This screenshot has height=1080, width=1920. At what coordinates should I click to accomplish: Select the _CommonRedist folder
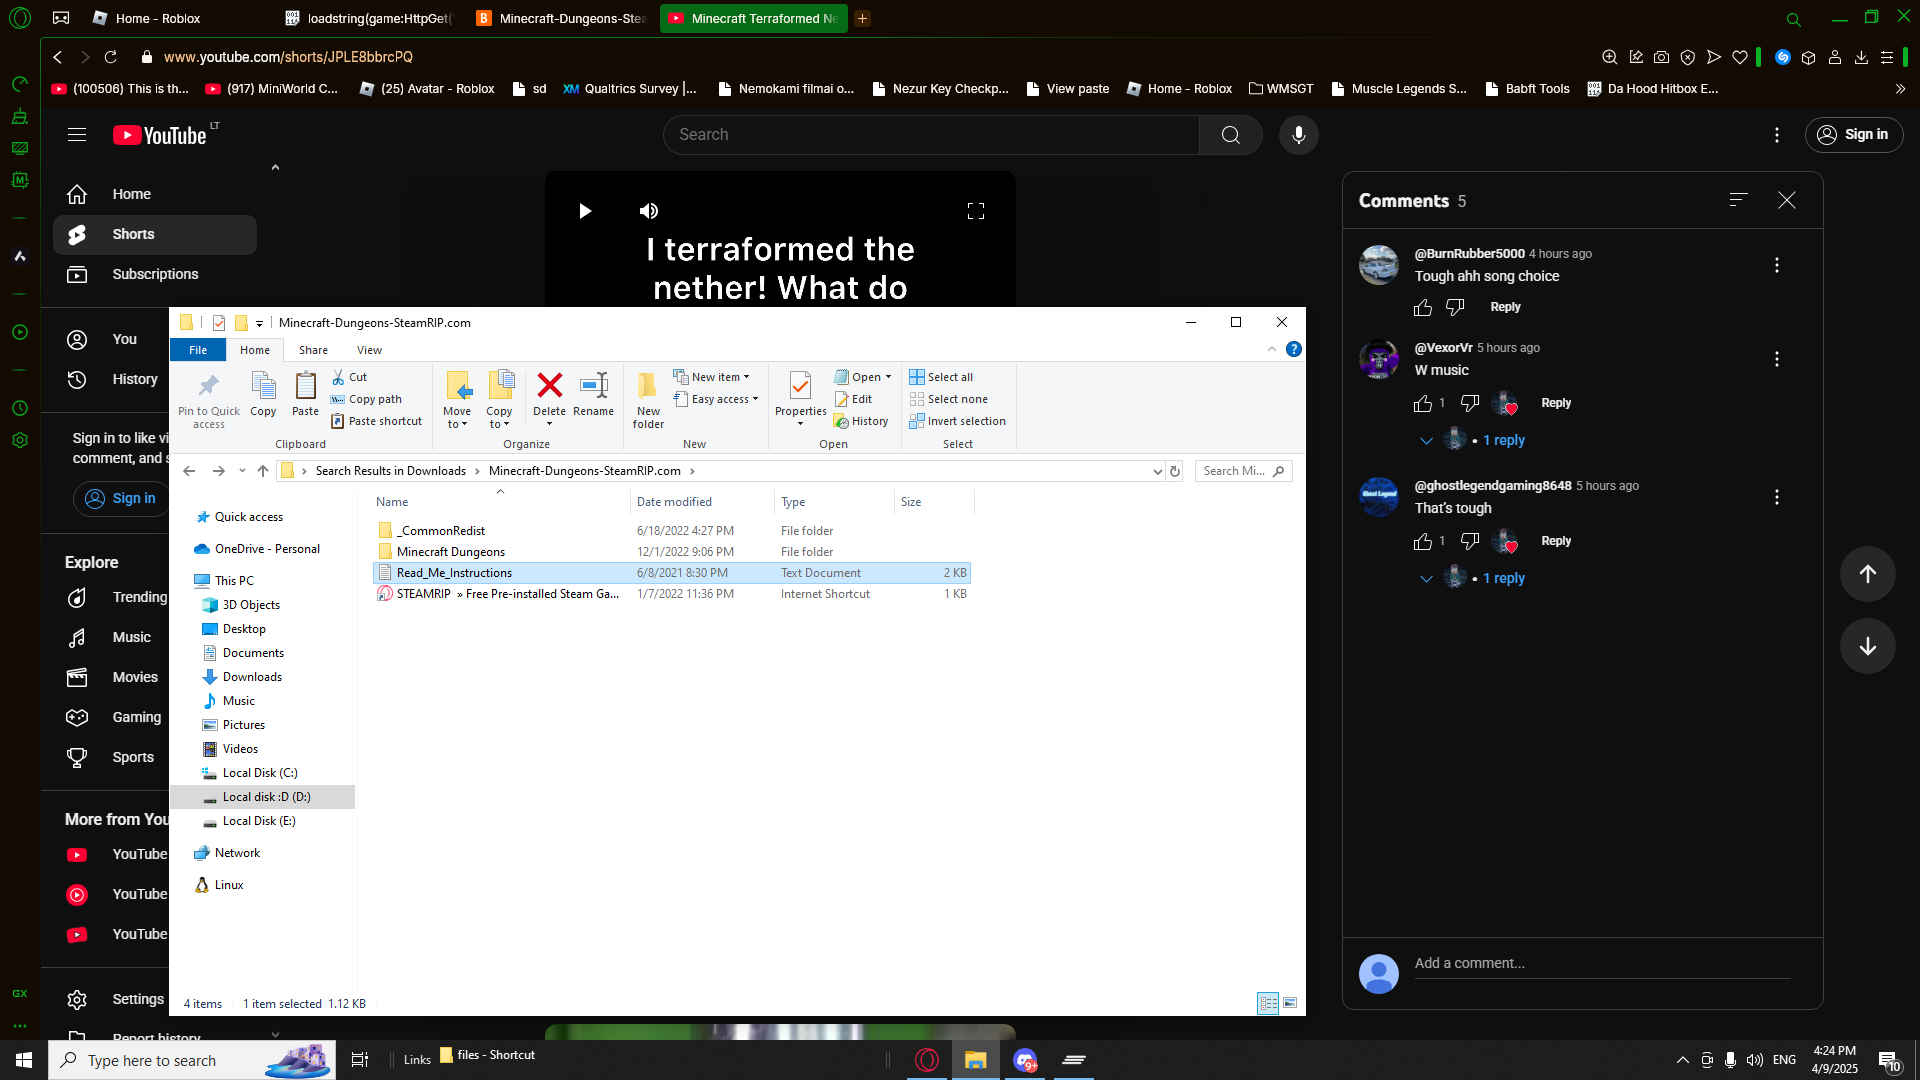tap(441, 531)
